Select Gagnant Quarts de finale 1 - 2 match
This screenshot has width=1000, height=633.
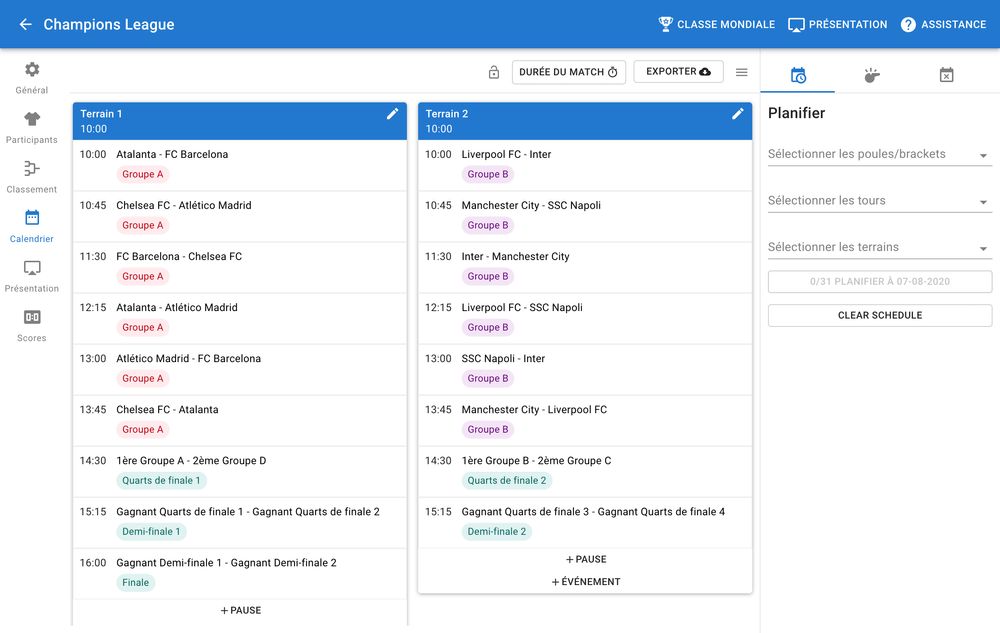point(240,523)
